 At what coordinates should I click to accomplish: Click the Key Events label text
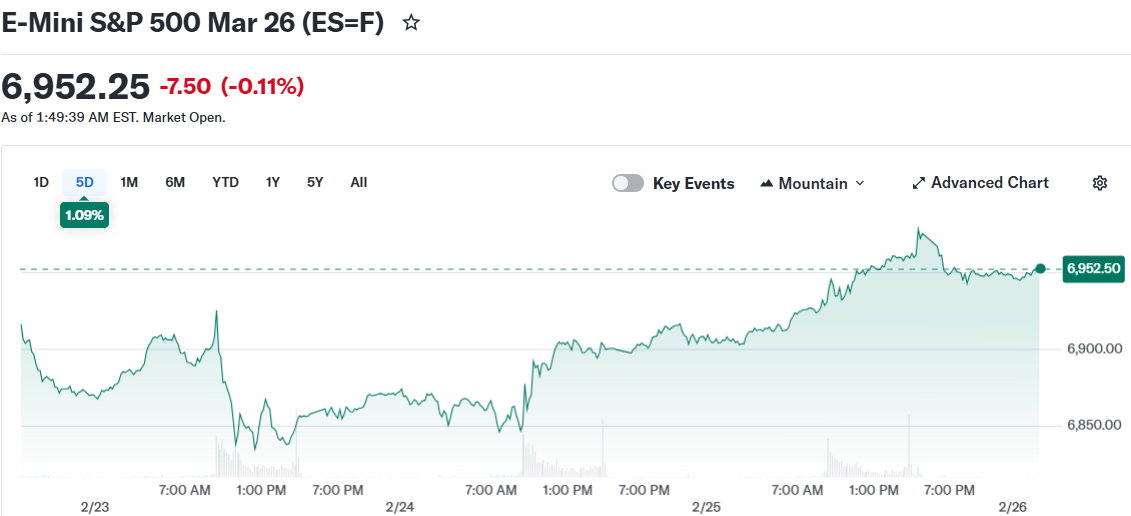click(x=693, y=183)
